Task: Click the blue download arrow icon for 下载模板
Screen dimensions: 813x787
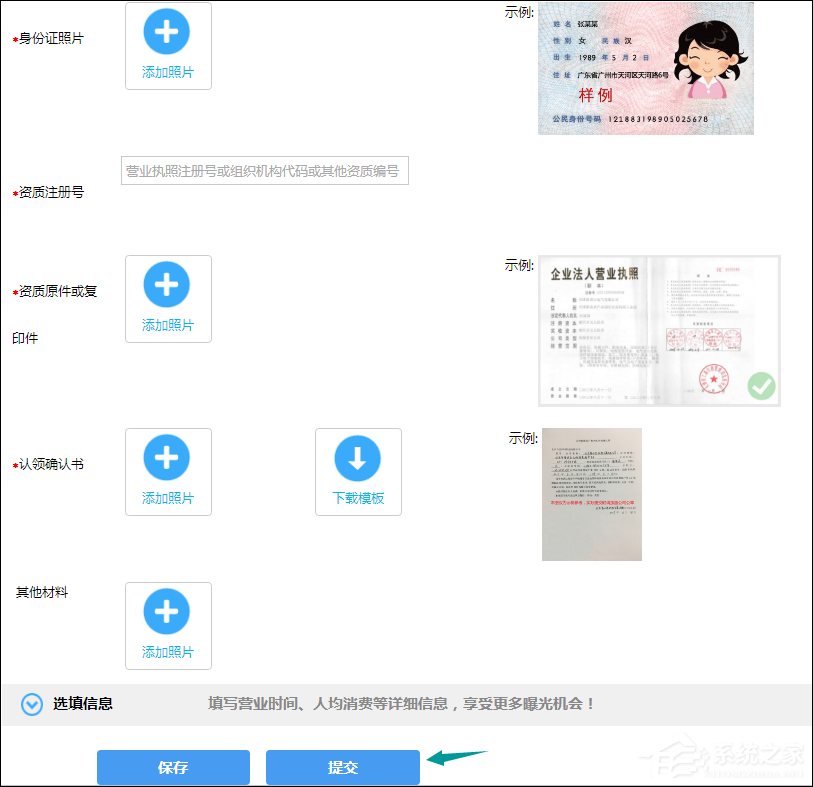Action: click(357, 458)
